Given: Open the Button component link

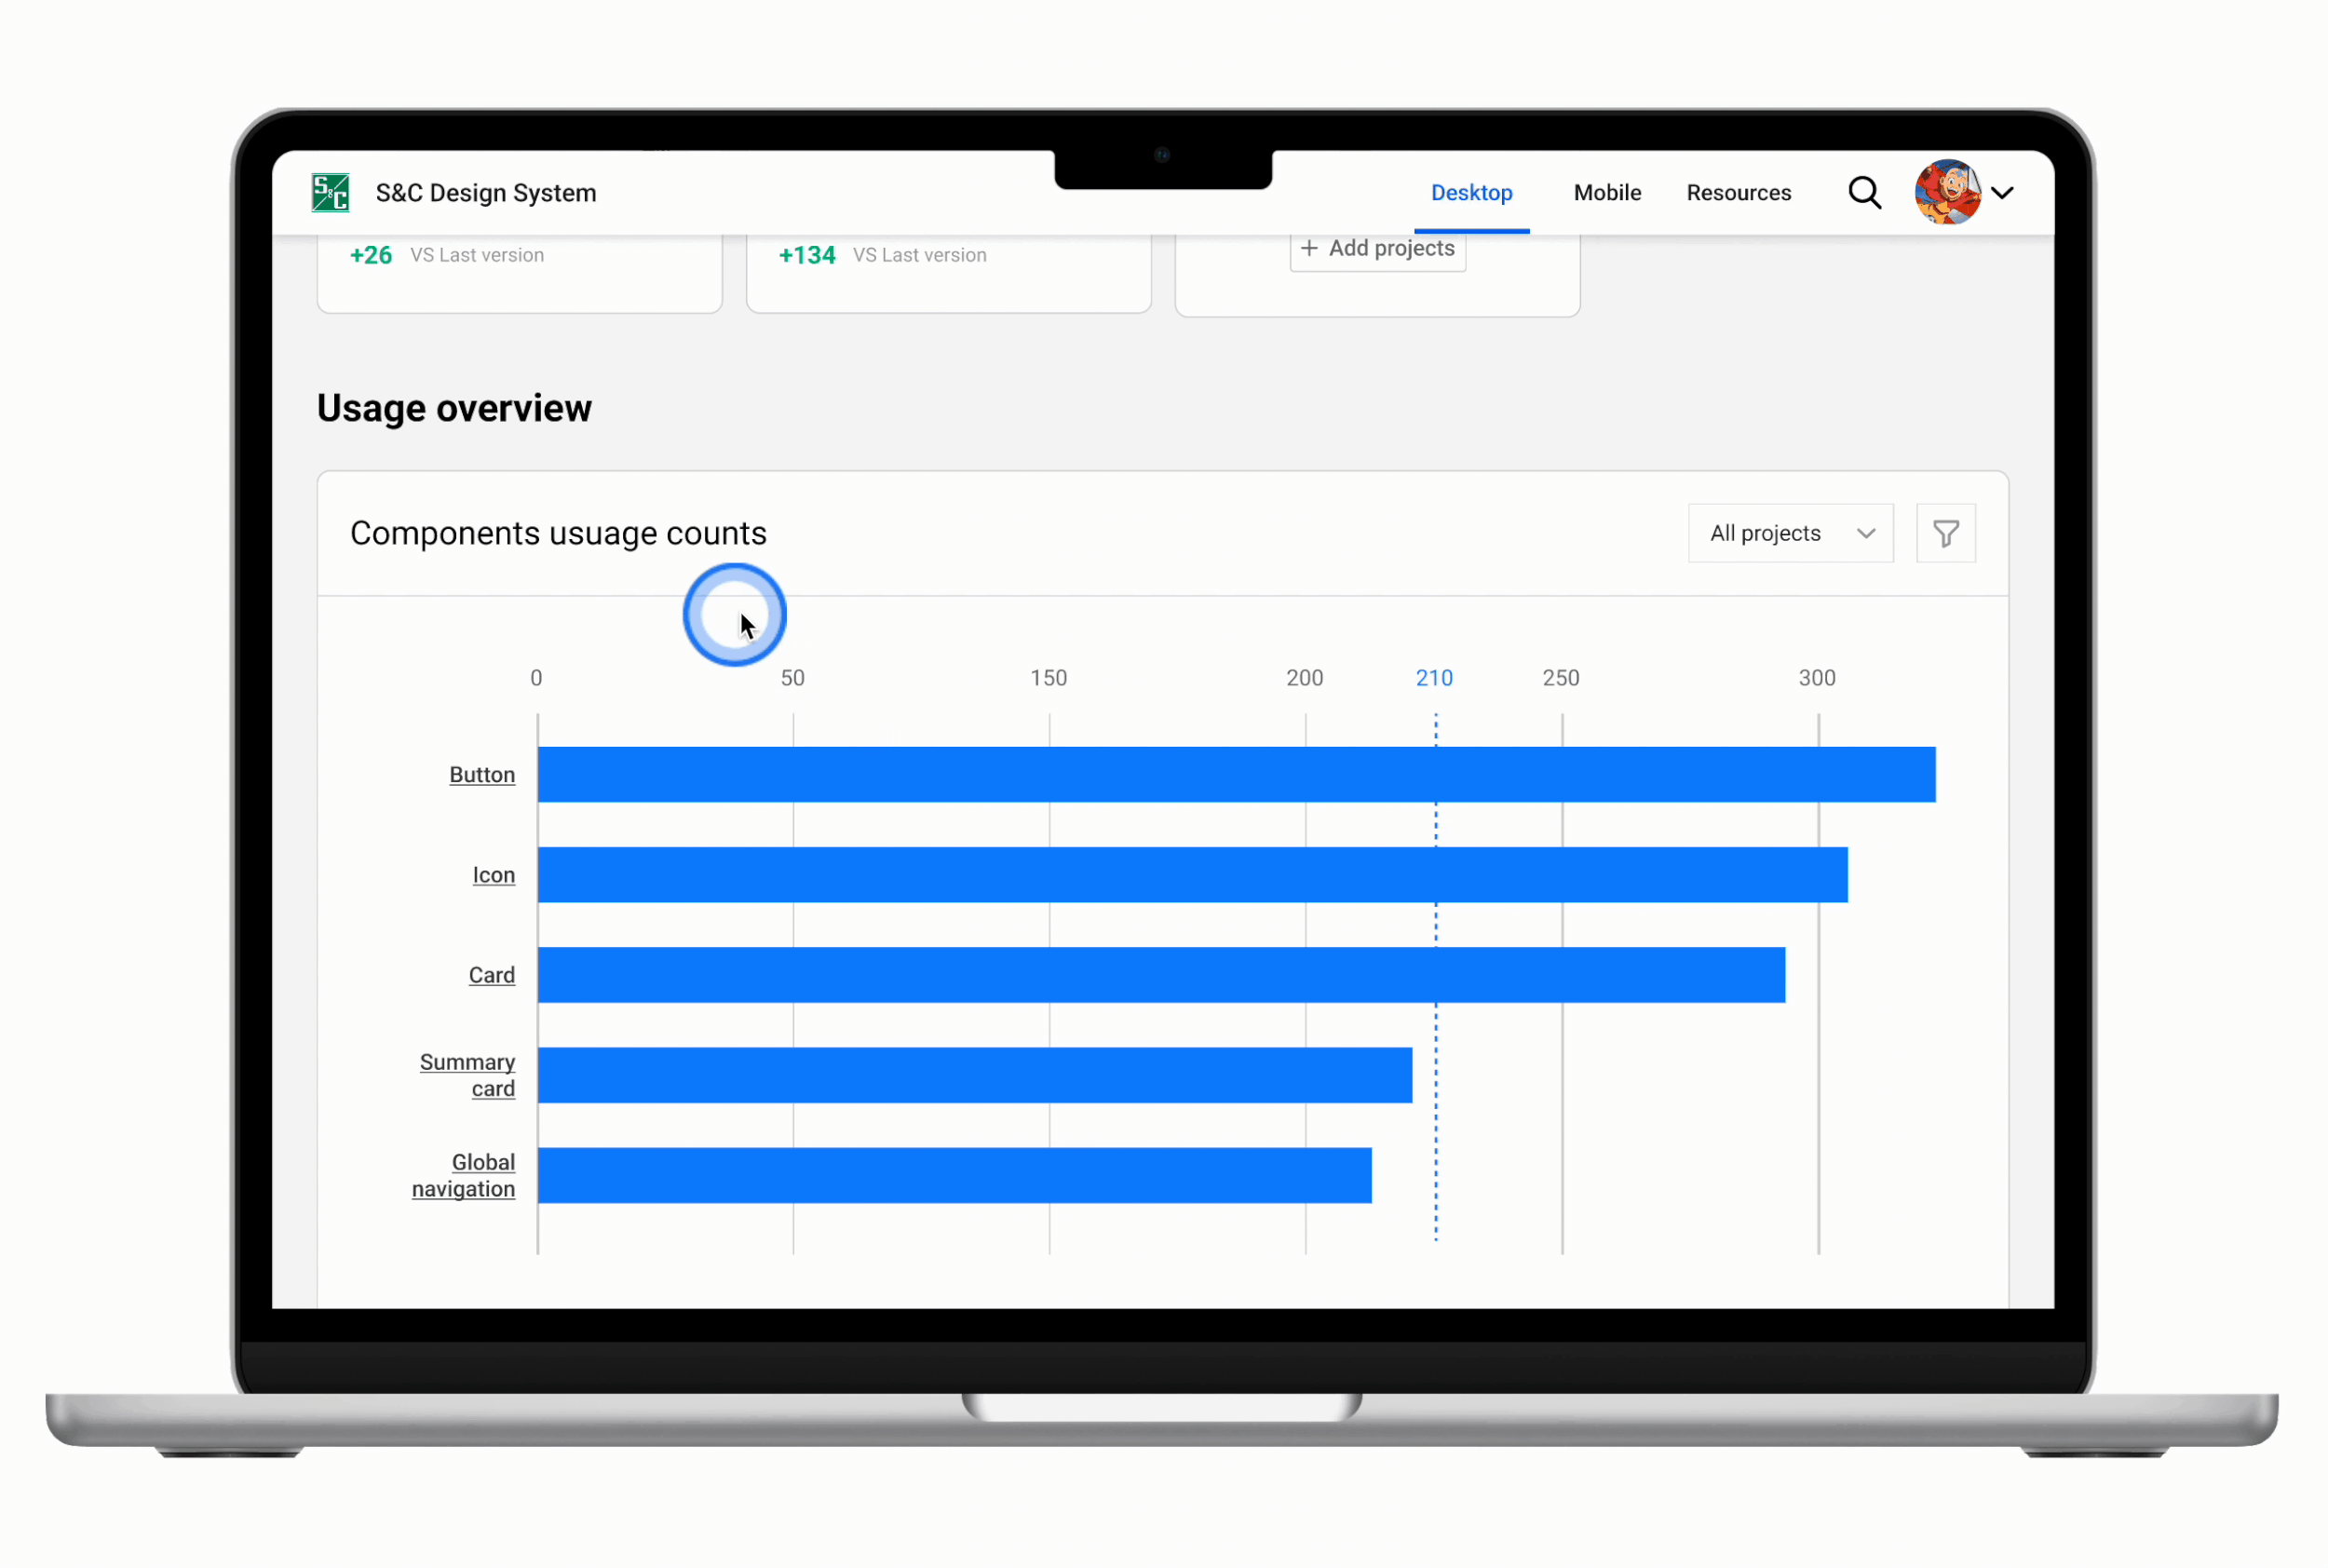Looking at the screenshot, I should (x=482, y=775).
